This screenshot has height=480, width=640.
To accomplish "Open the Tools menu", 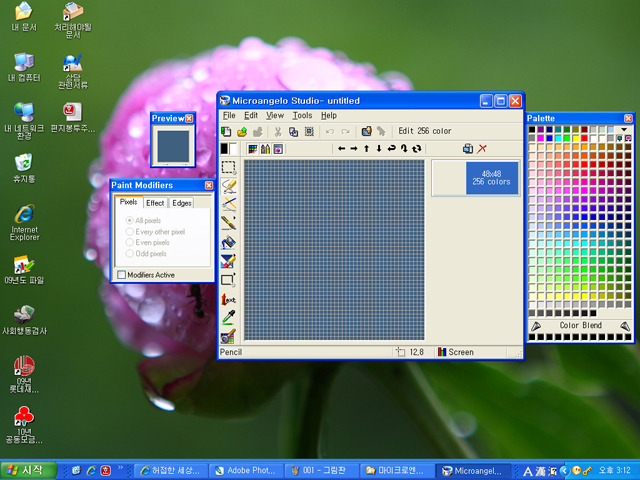I will coord(302,116).
